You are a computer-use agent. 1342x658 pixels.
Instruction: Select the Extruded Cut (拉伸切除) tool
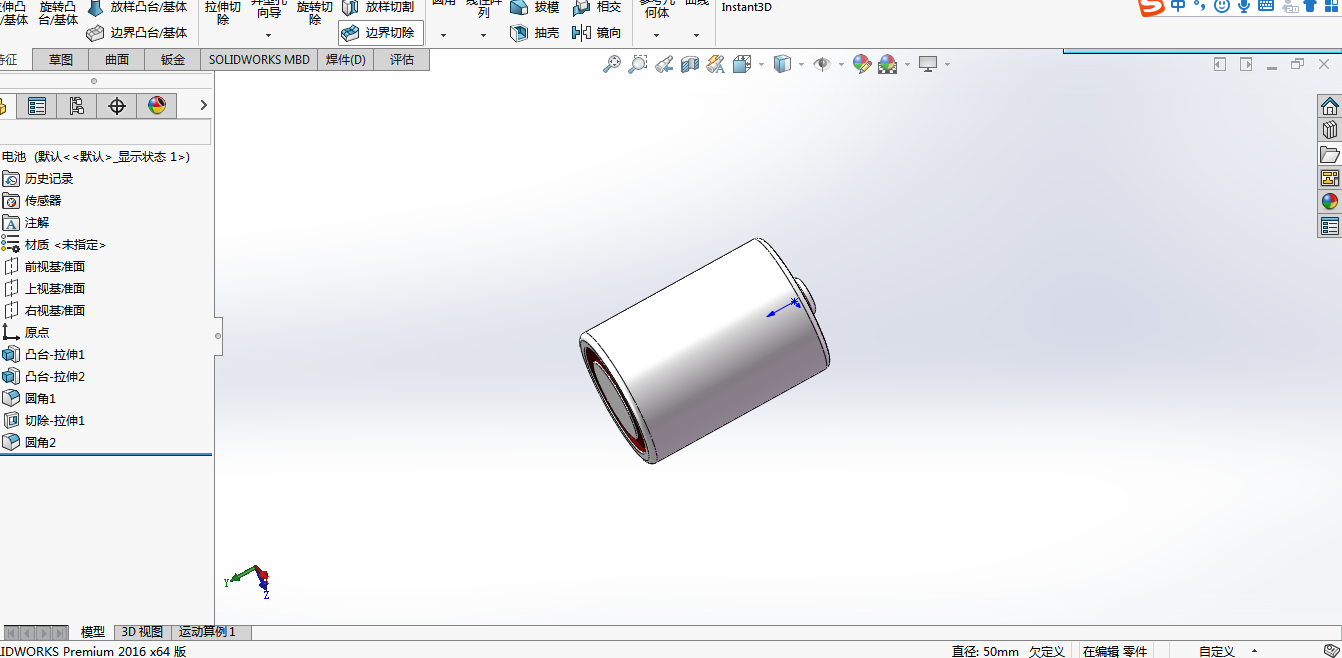(223, 12)
